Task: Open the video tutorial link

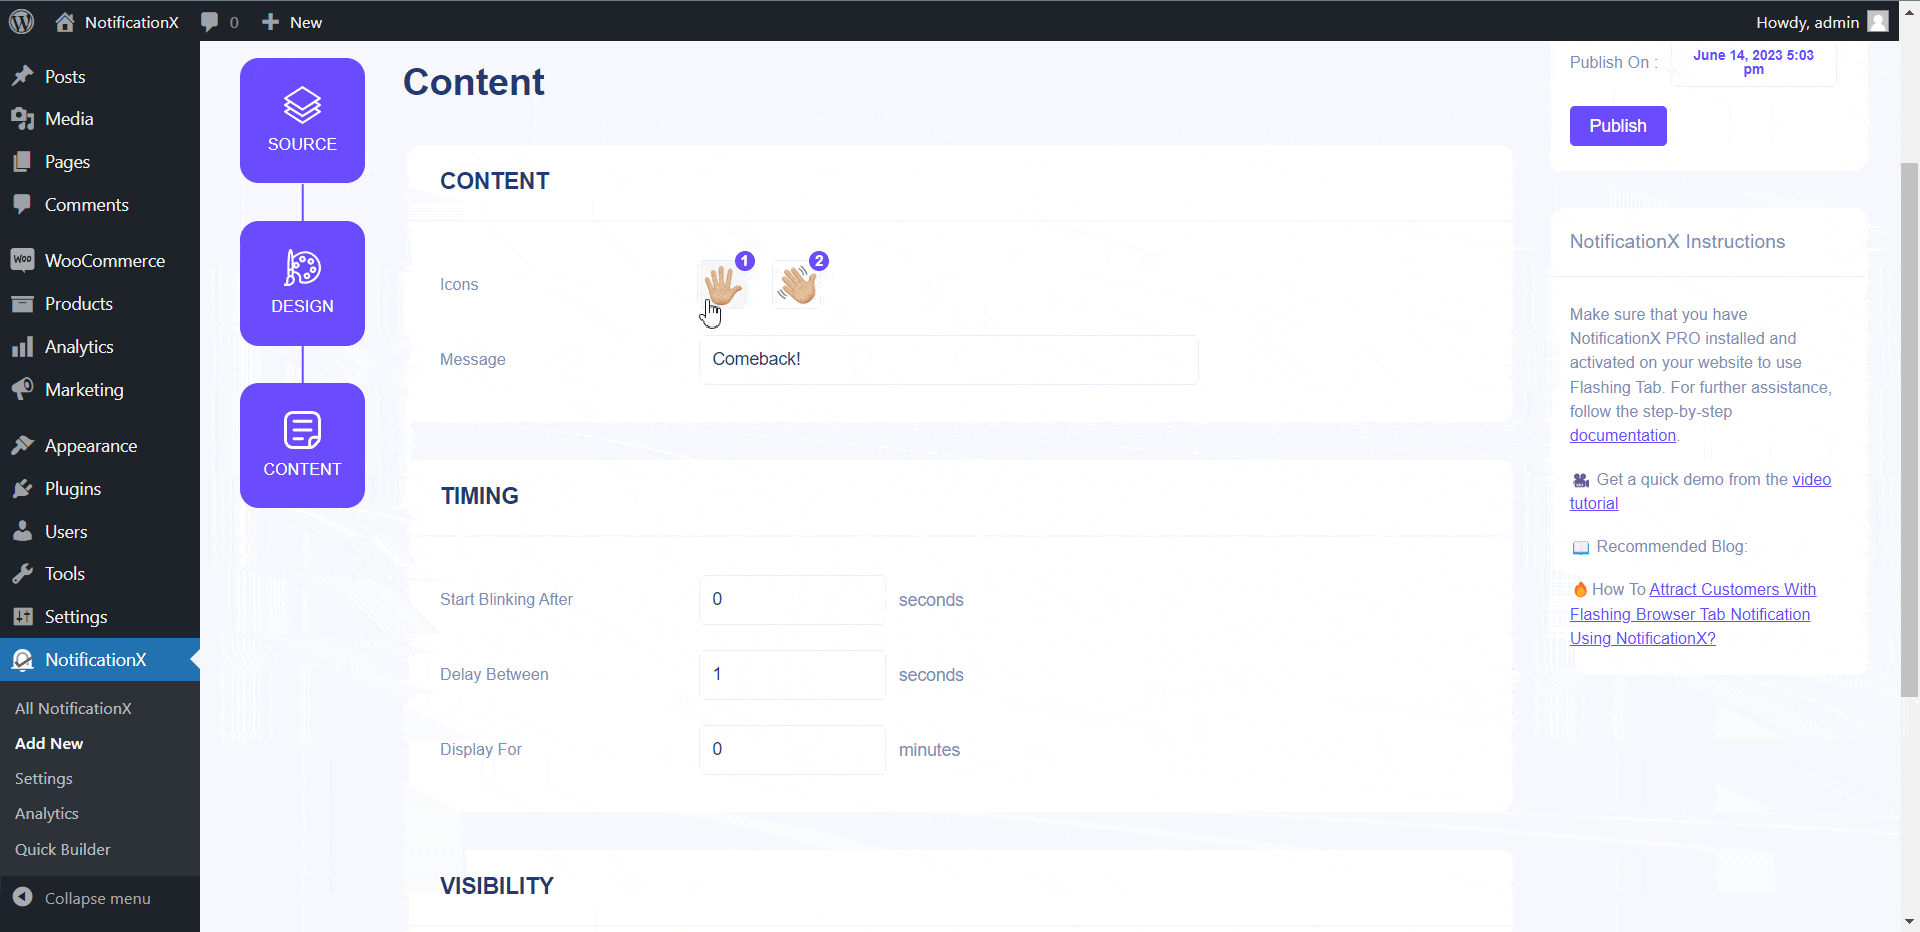Action: [1700, 491]
